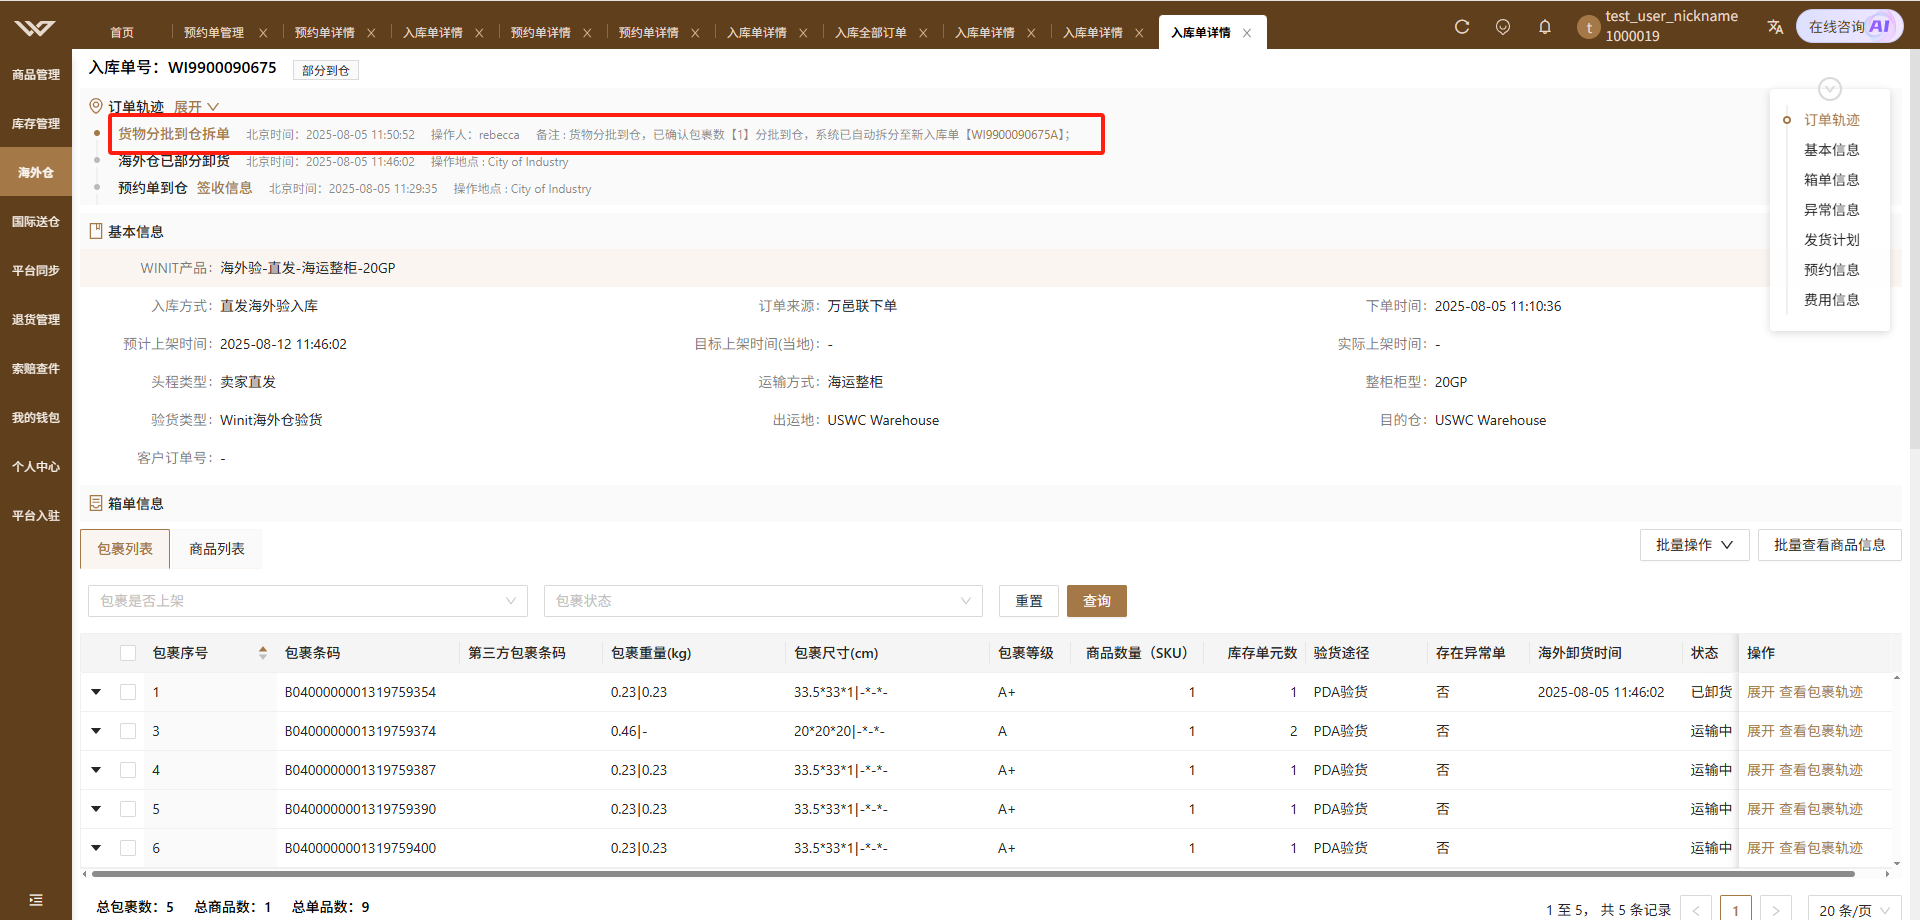The width and height of the screenshot is (1920, 920).
Task: Go to next page arrow
Action: click(x=1776, y=910)
